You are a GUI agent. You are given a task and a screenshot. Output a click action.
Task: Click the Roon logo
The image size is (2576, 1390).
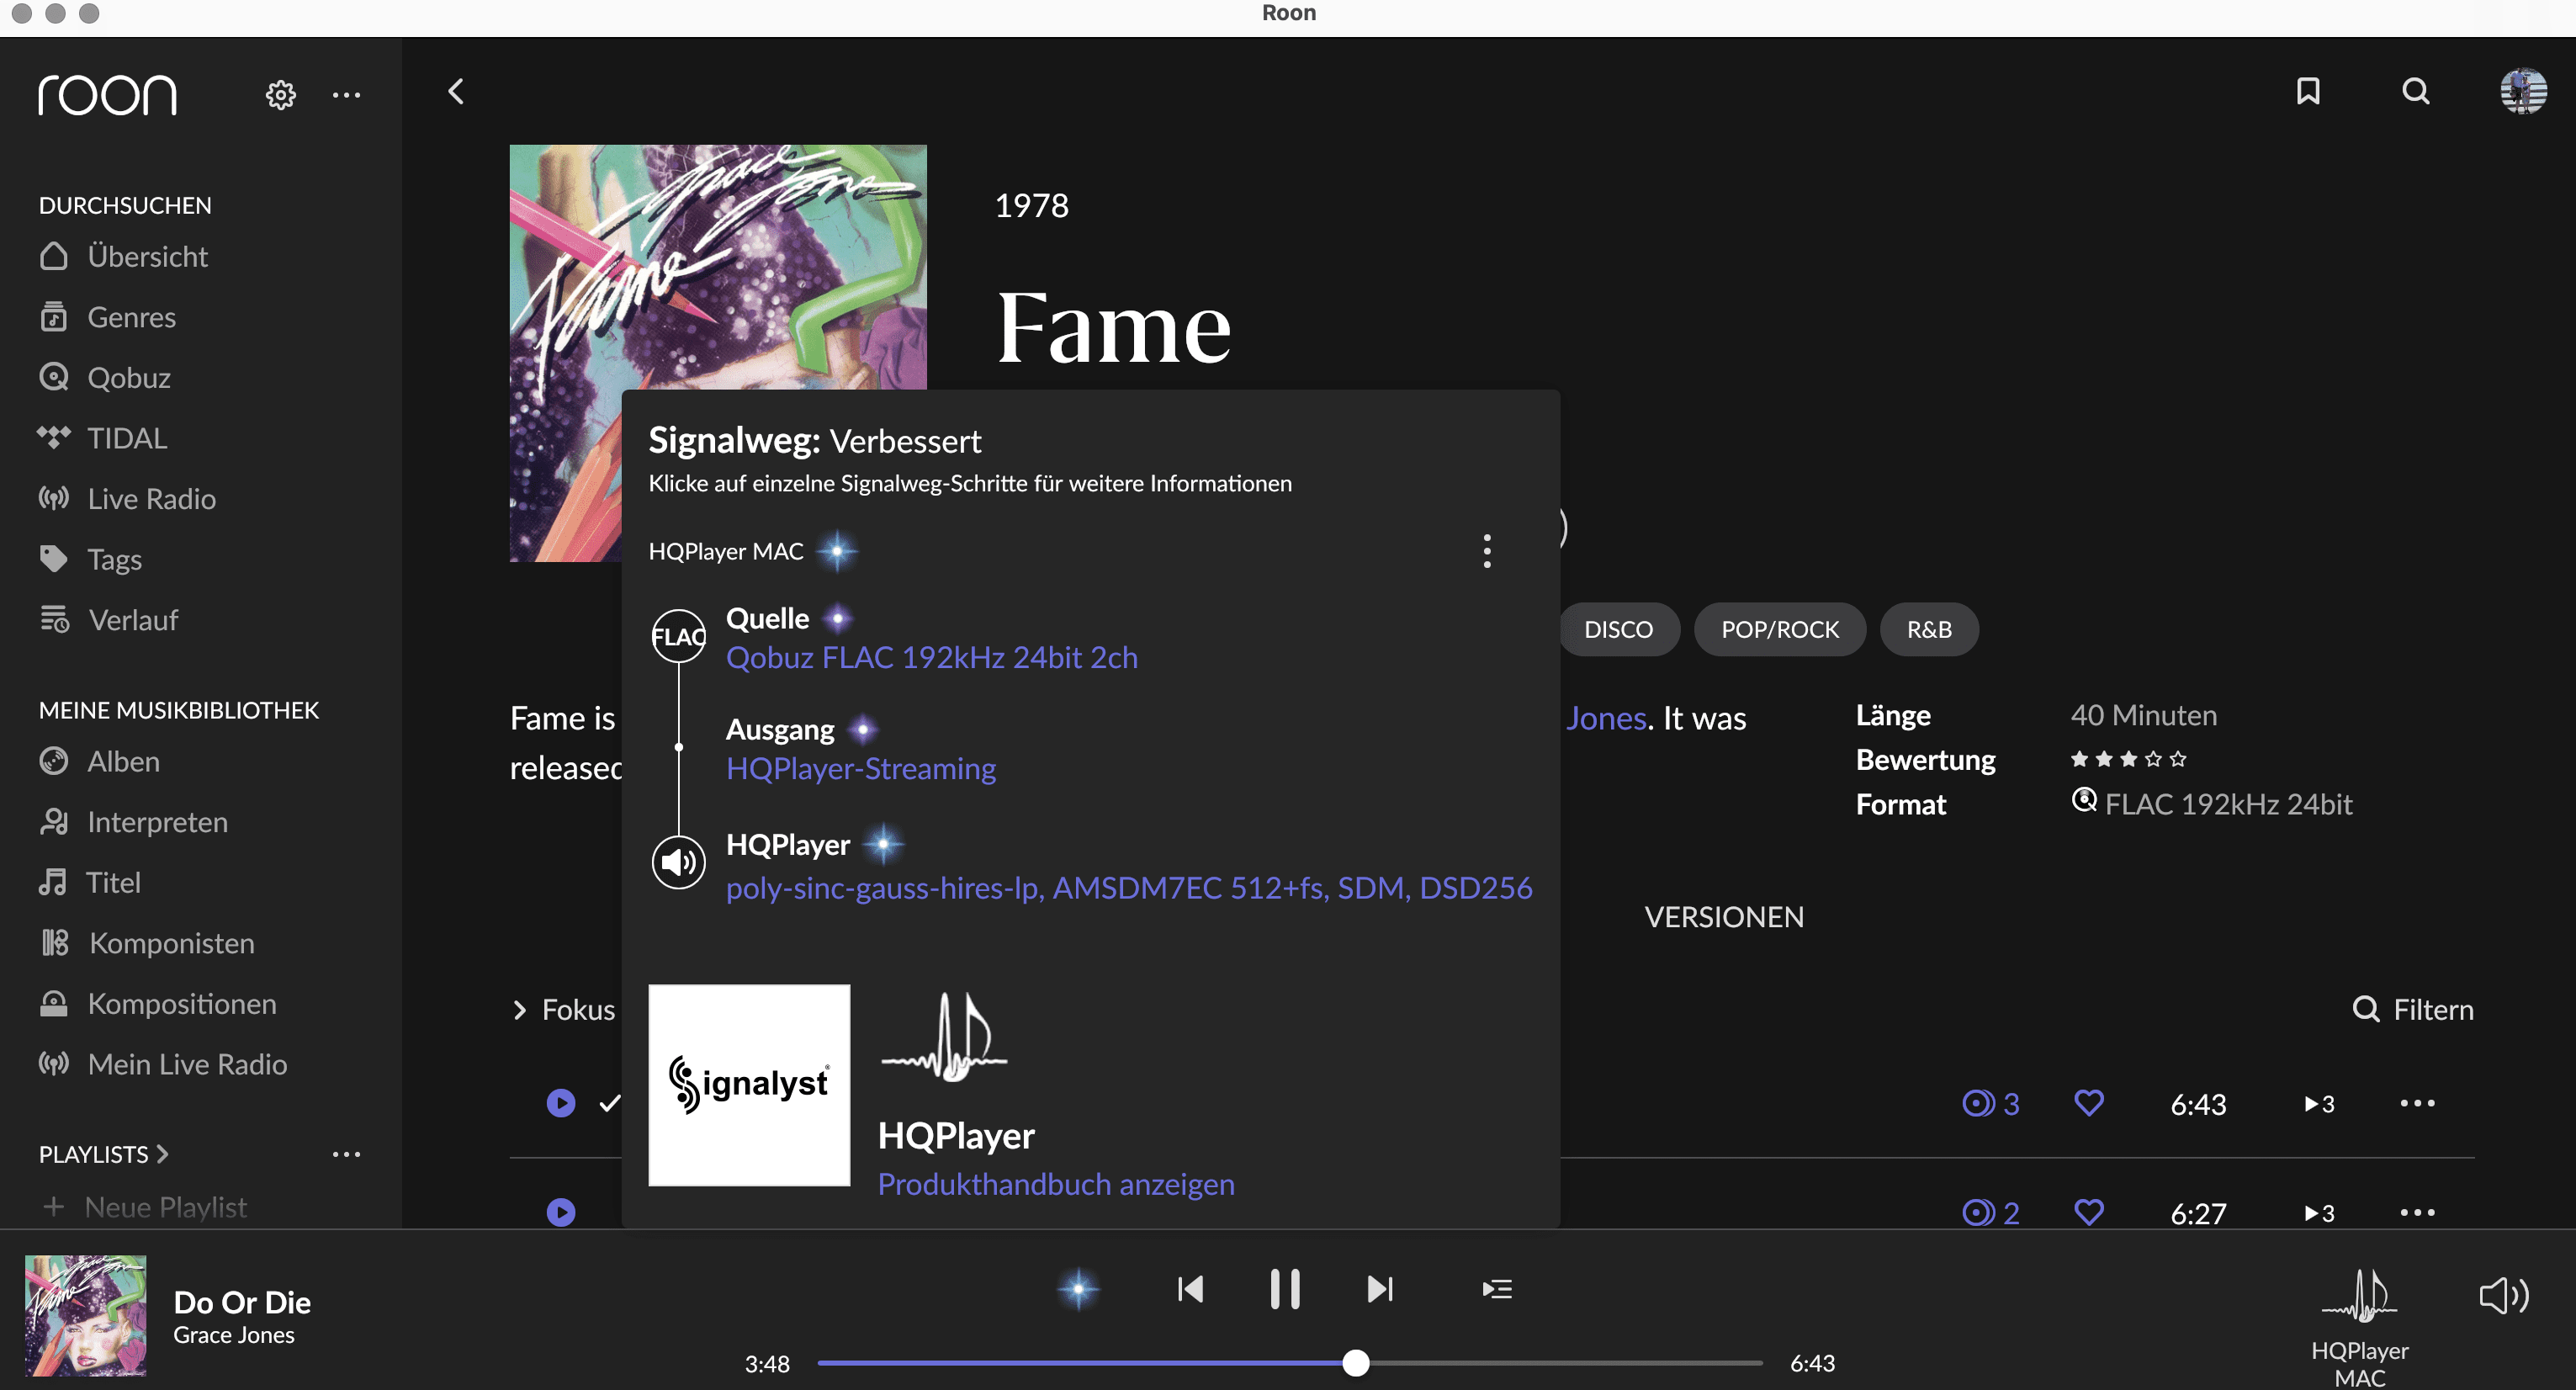(x=107, y=95)
